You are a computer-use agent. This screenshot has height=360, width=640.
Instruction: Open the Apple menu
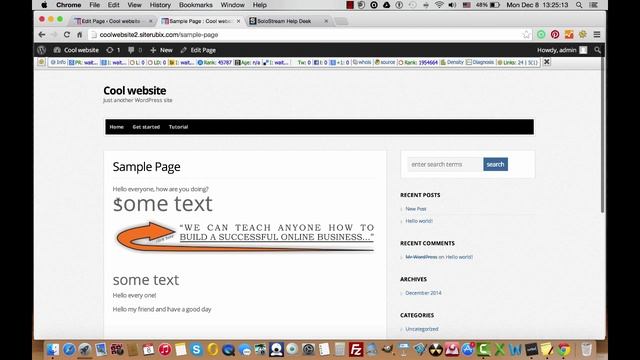pyautogui.click(x=44, y=5)
